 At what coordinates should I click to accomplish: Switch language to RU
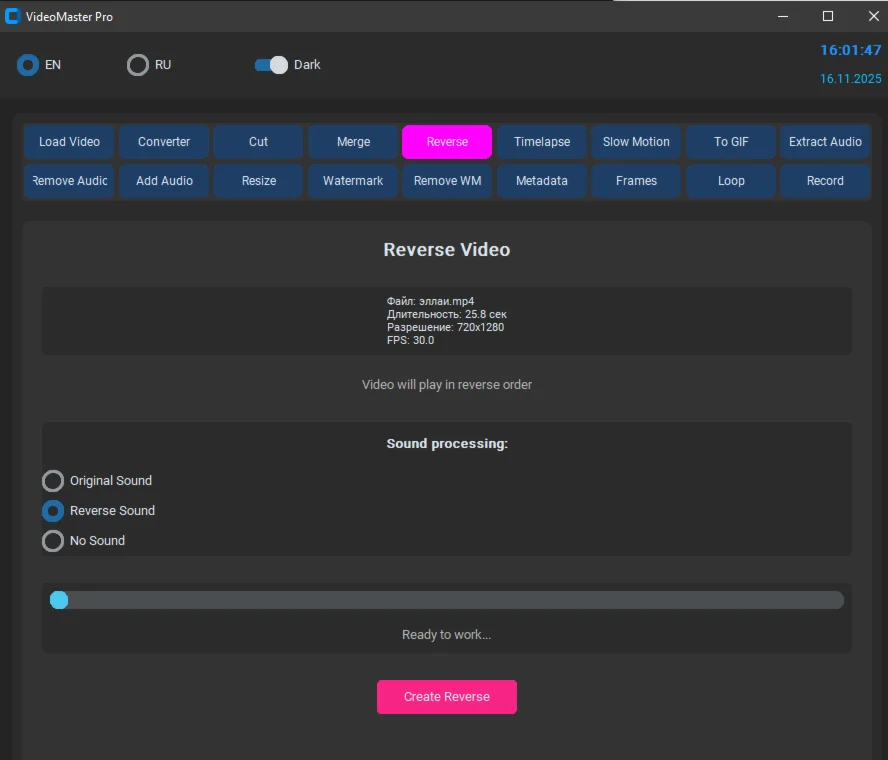tap(138, 65)
